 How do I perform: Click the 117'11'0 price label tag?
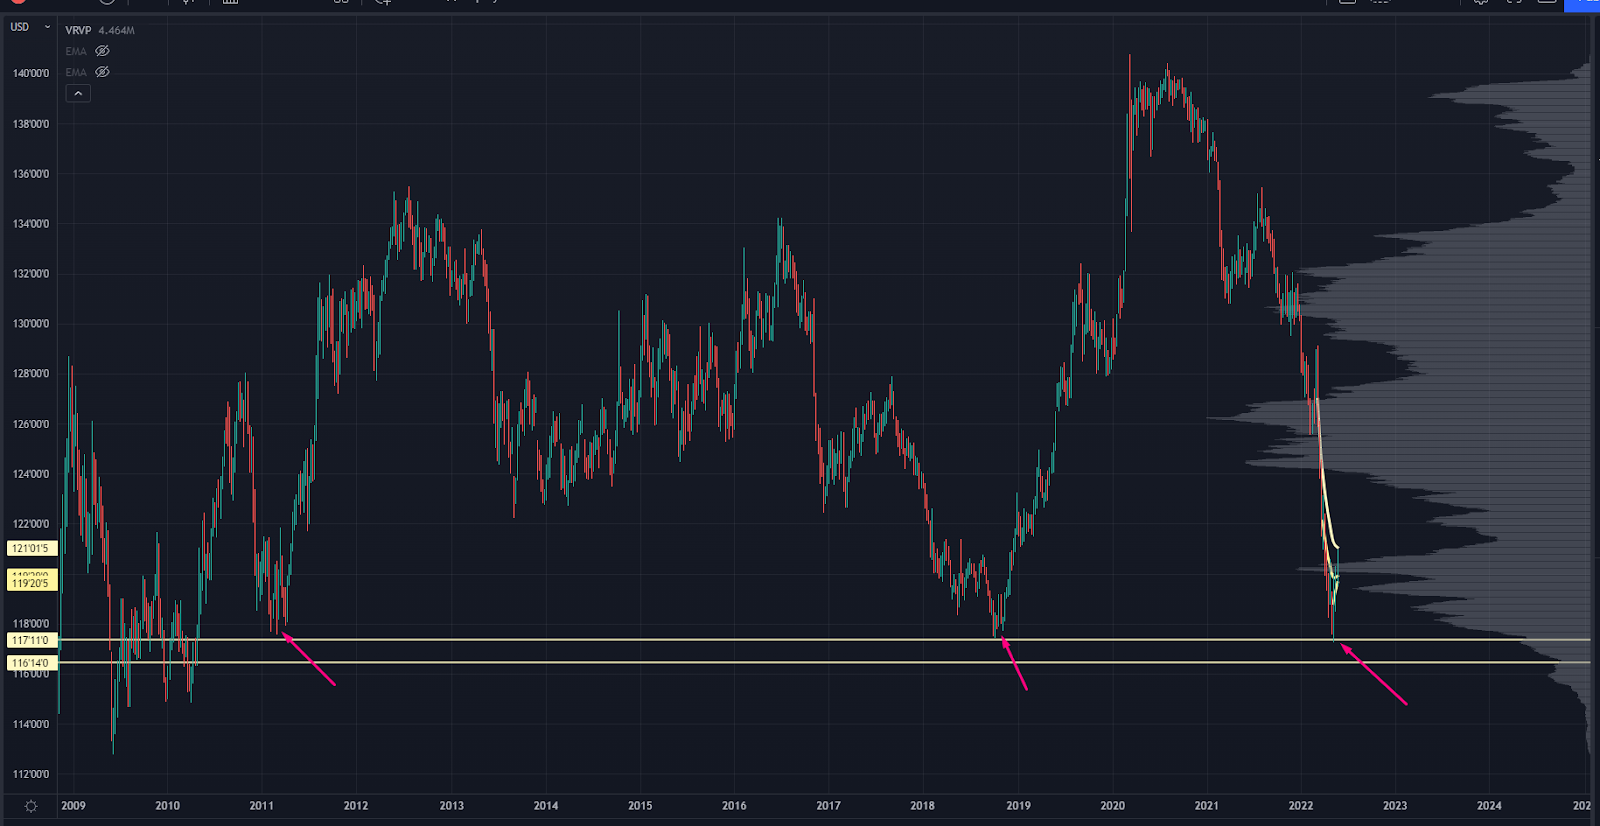coord(31,640)
